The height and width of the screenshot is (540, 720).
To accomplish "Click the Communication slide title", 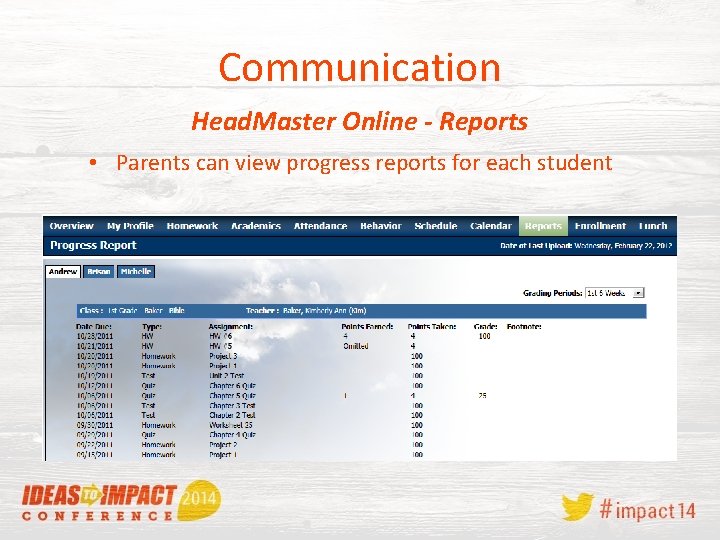I will (x=360, y=67).
